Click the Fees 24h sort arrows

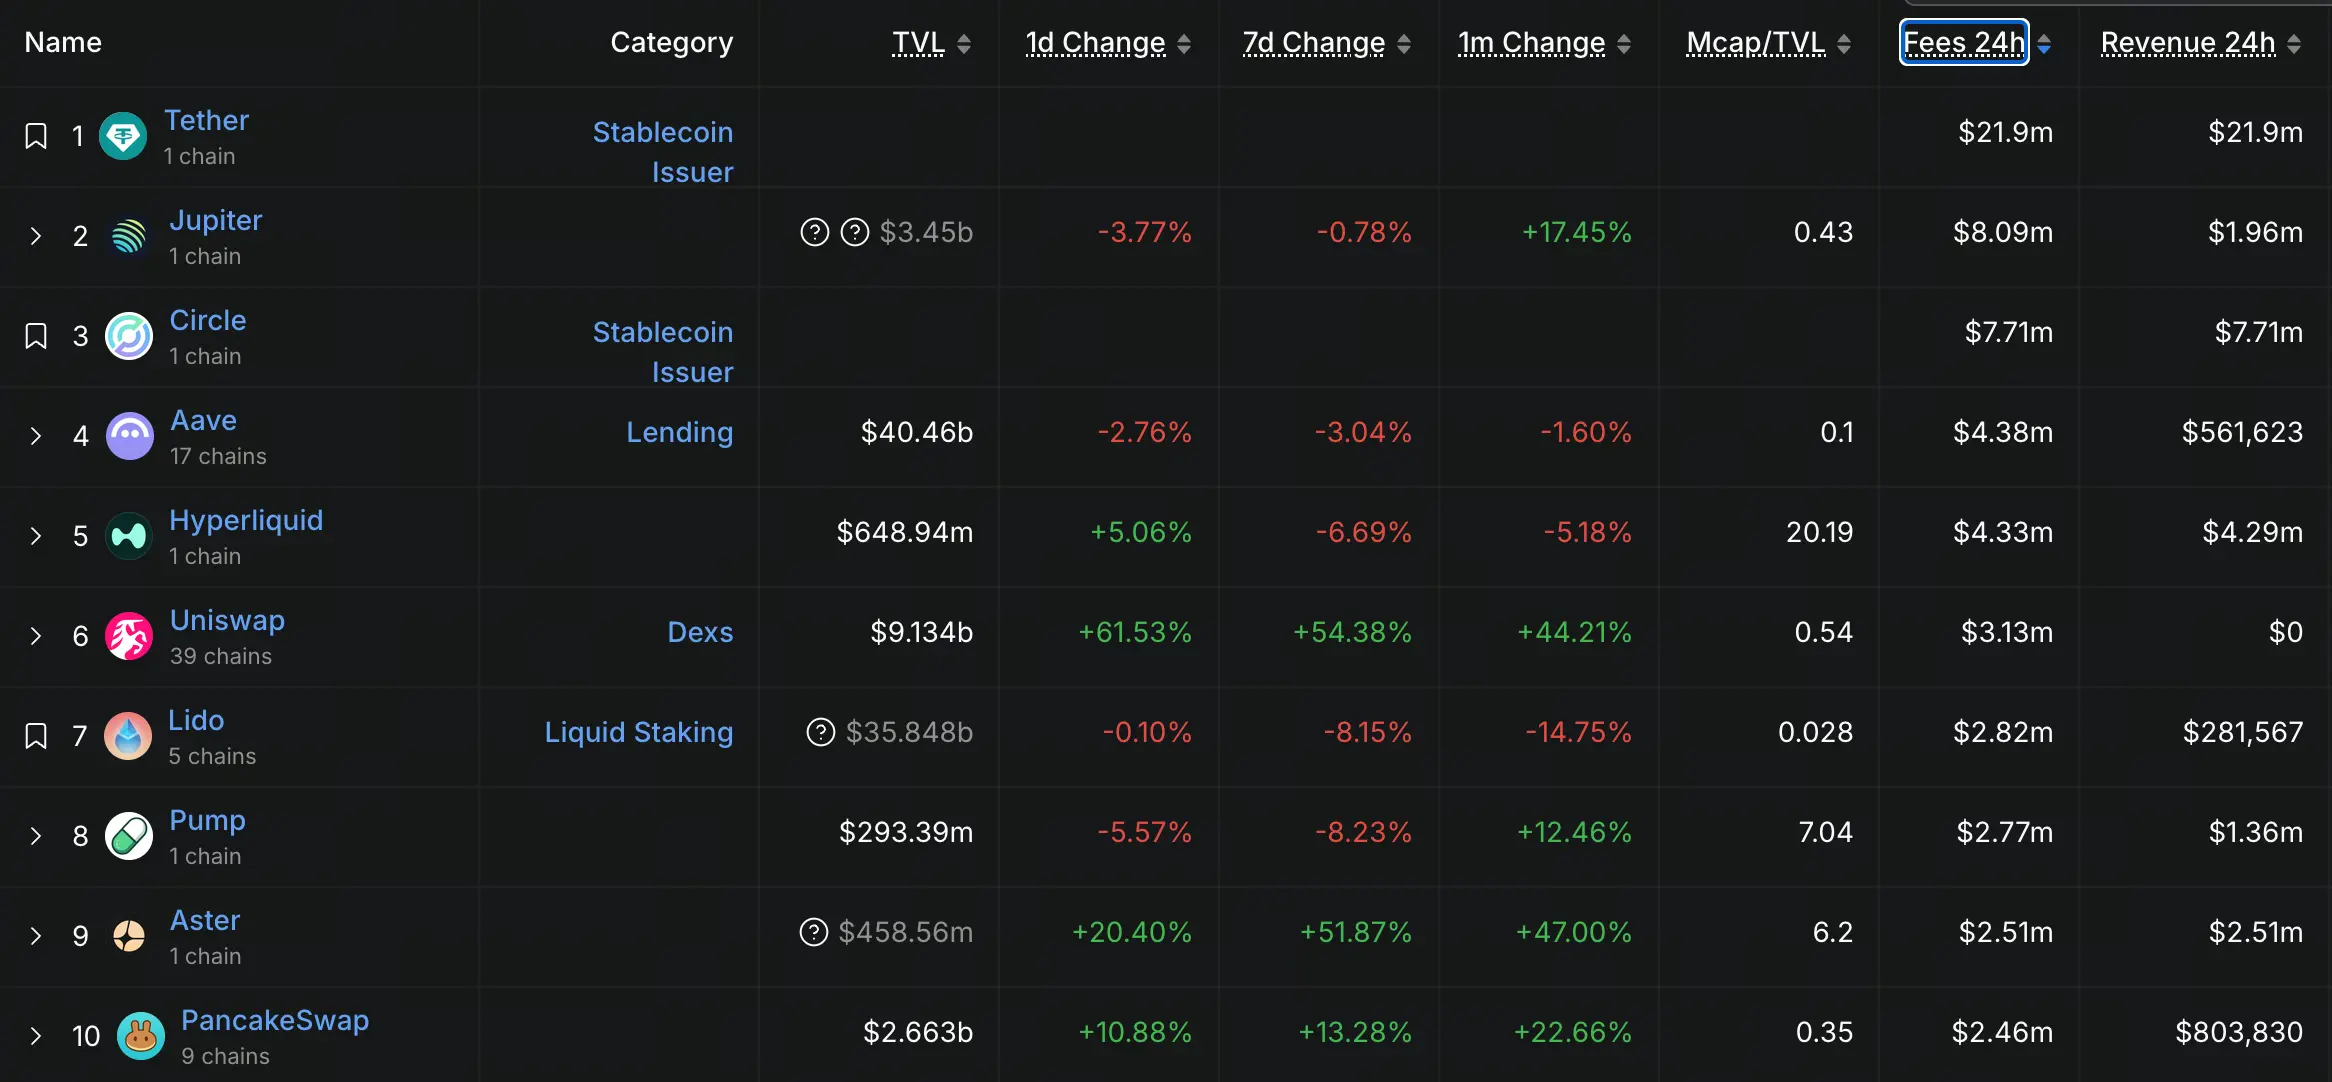coord(2044,44)
